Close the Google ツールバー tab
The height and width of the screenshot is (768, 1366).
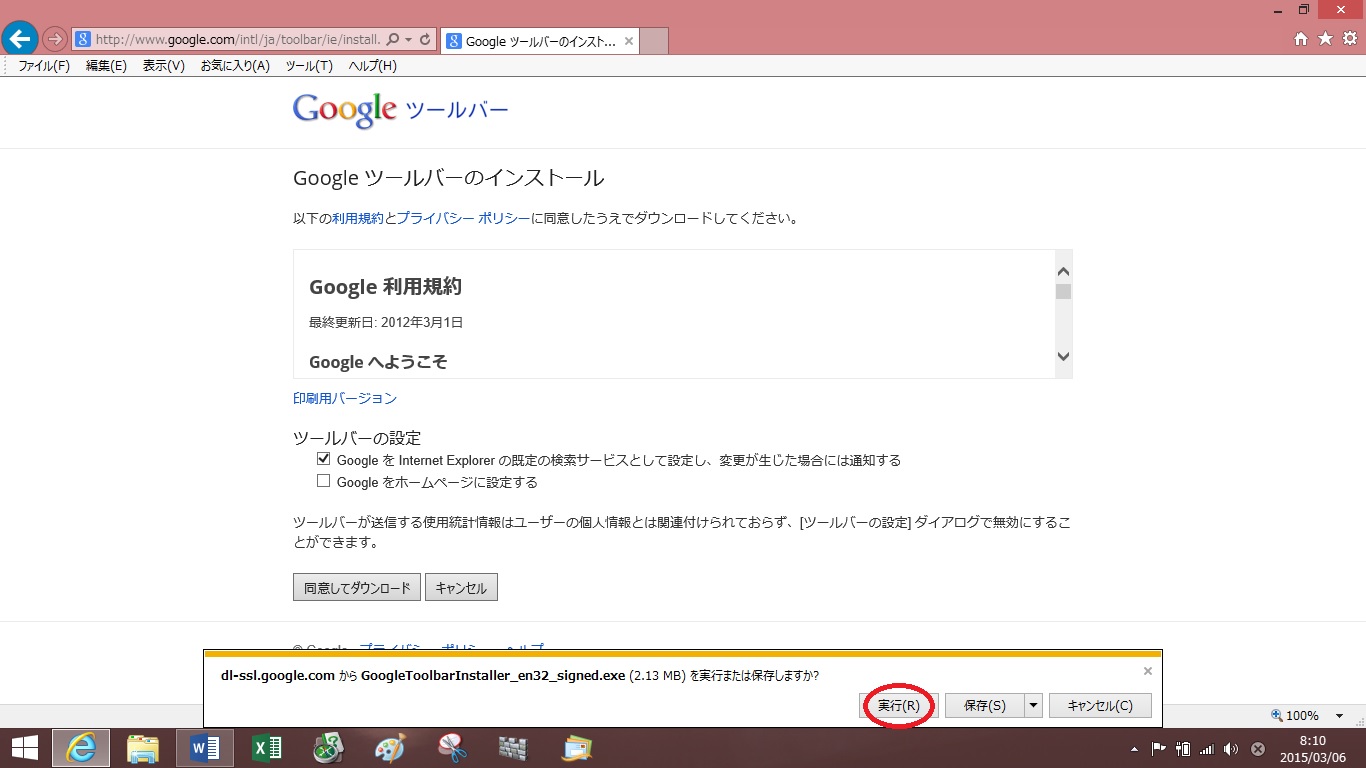point(629,41)
